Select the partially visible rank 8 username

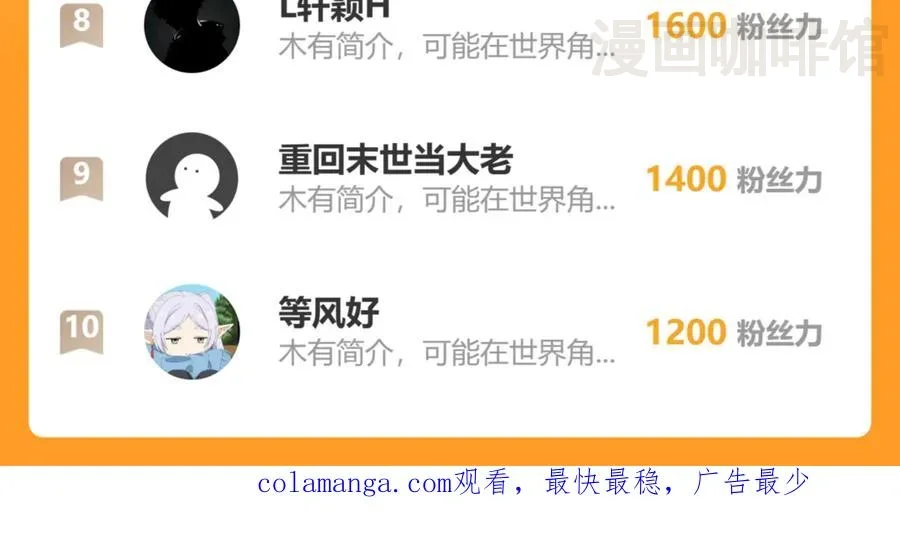click(x=334, y=10)
